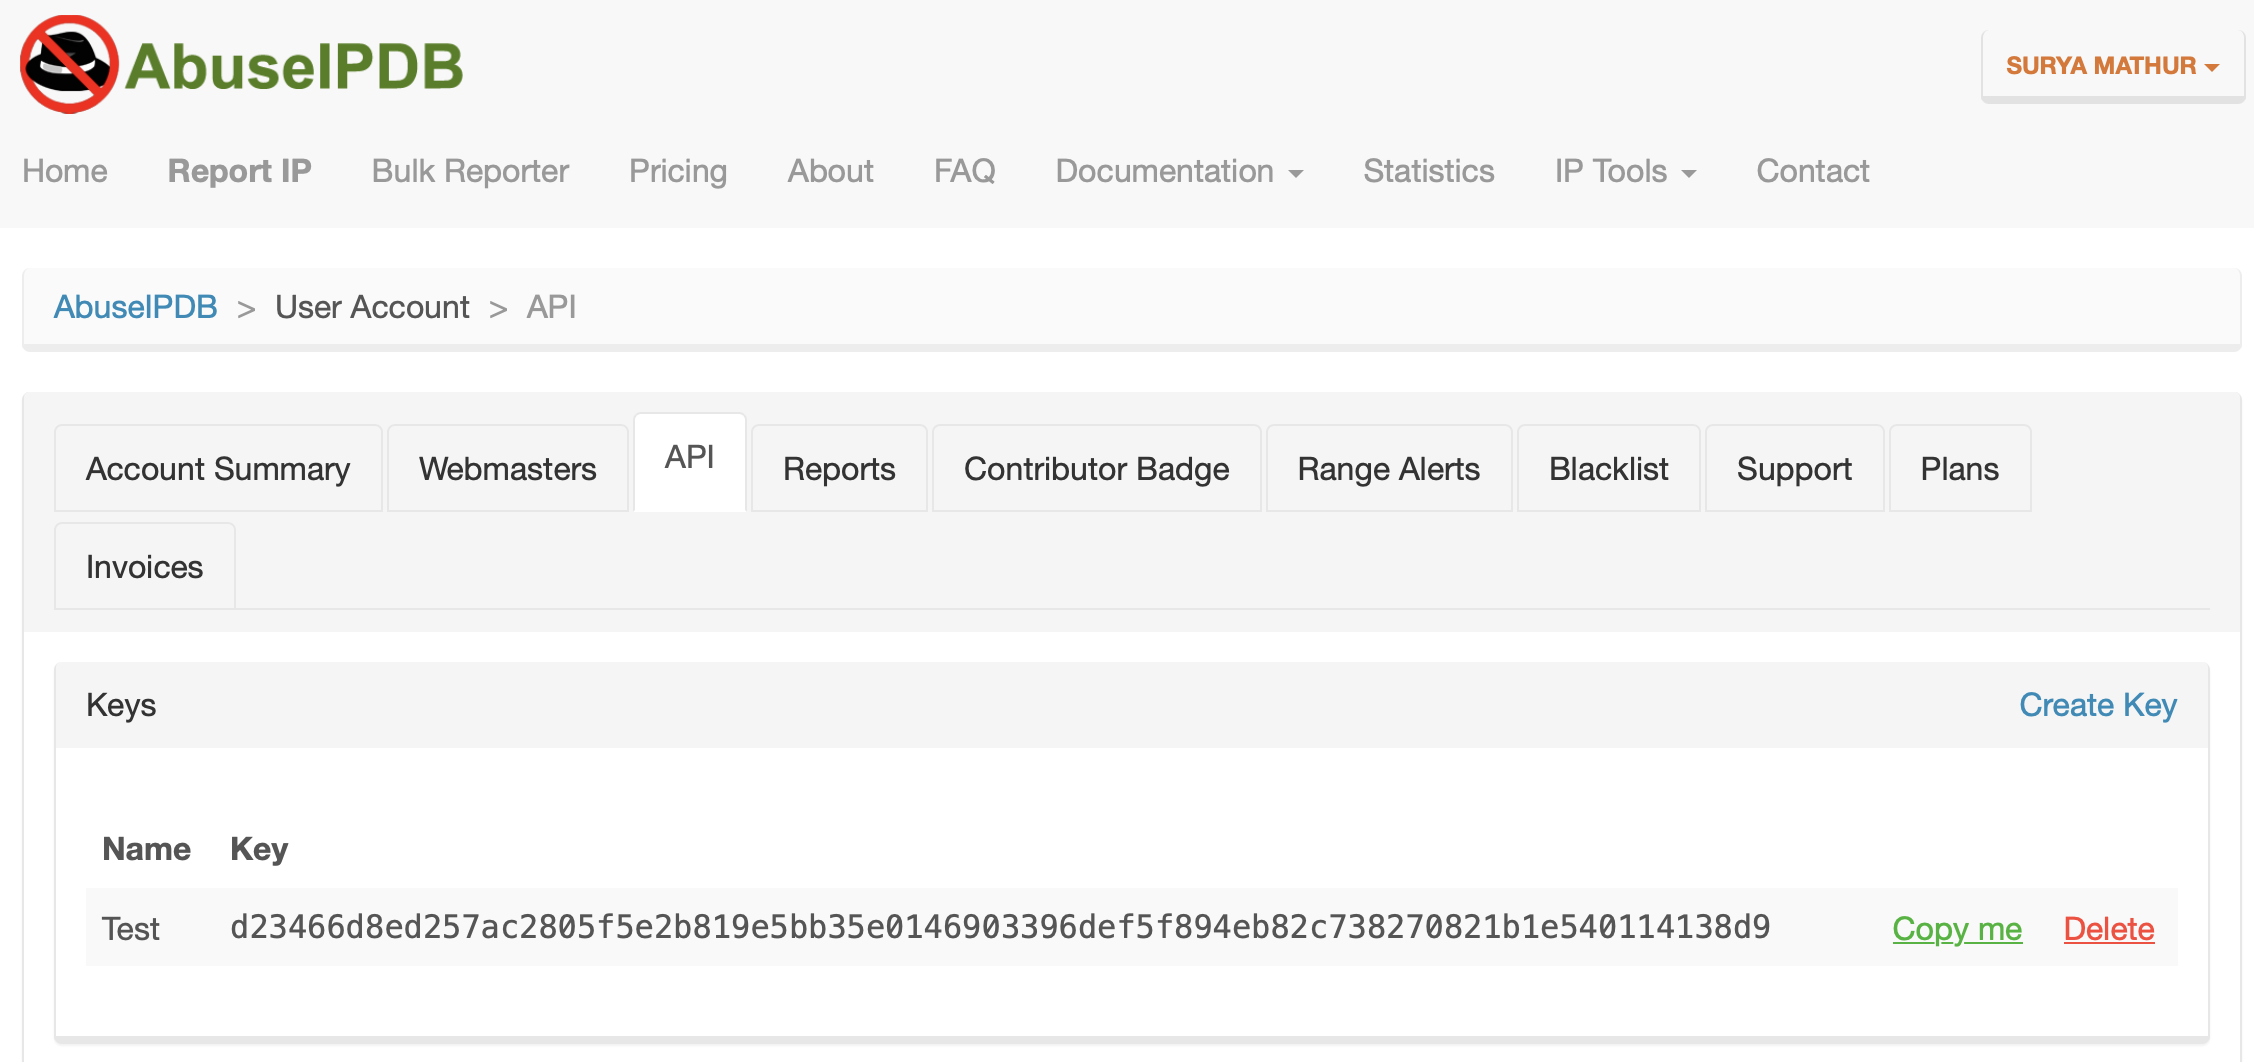The width and height of the screenshot is (2254, 1062).
Task: Switch to the Account Summary tab
Action: [x=217, y=467]
